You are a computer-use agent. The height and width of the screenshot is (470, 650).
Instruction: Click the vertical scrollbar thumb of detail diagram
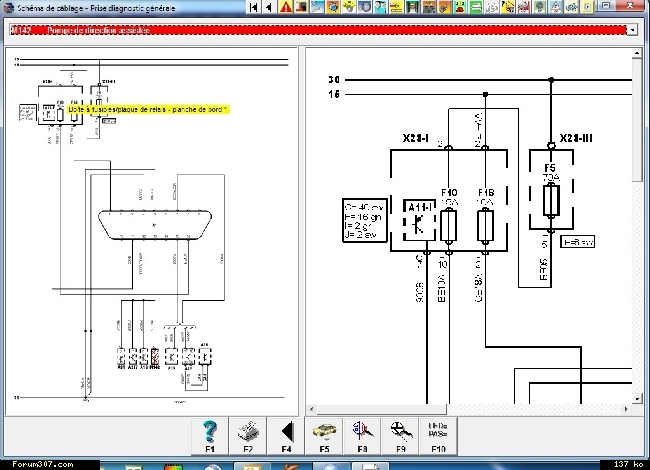point(637,119)
